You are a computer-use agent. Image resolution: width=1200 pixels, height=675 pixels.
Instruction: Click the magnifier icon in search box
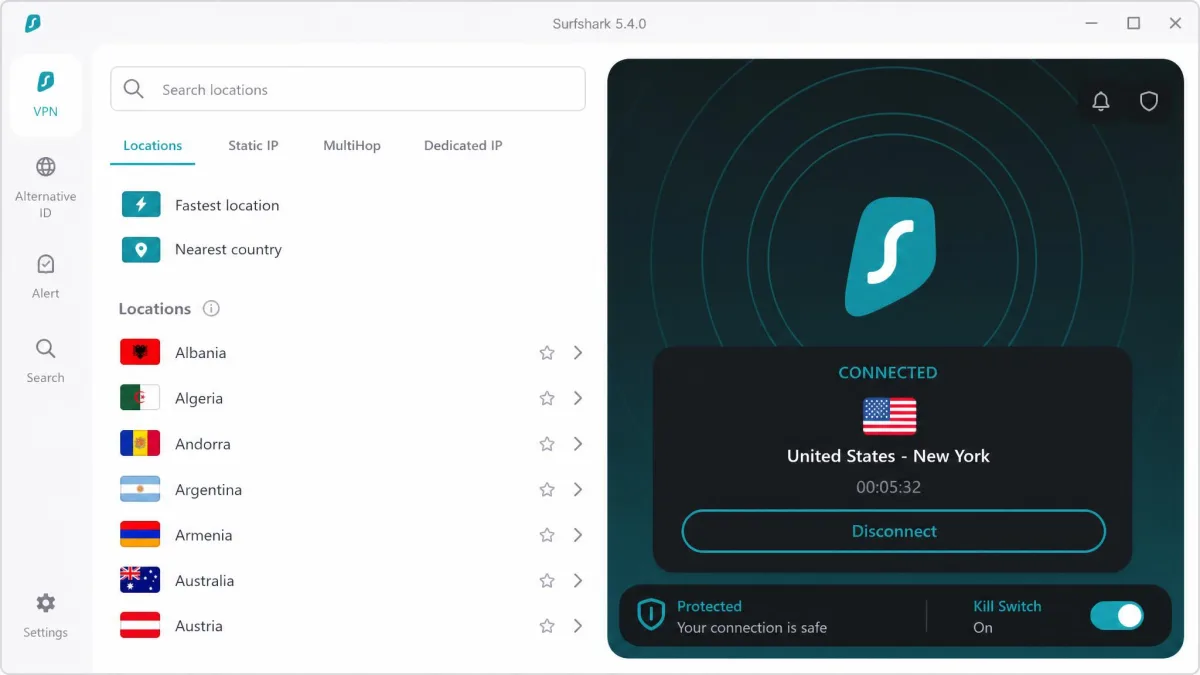point(134,89)
